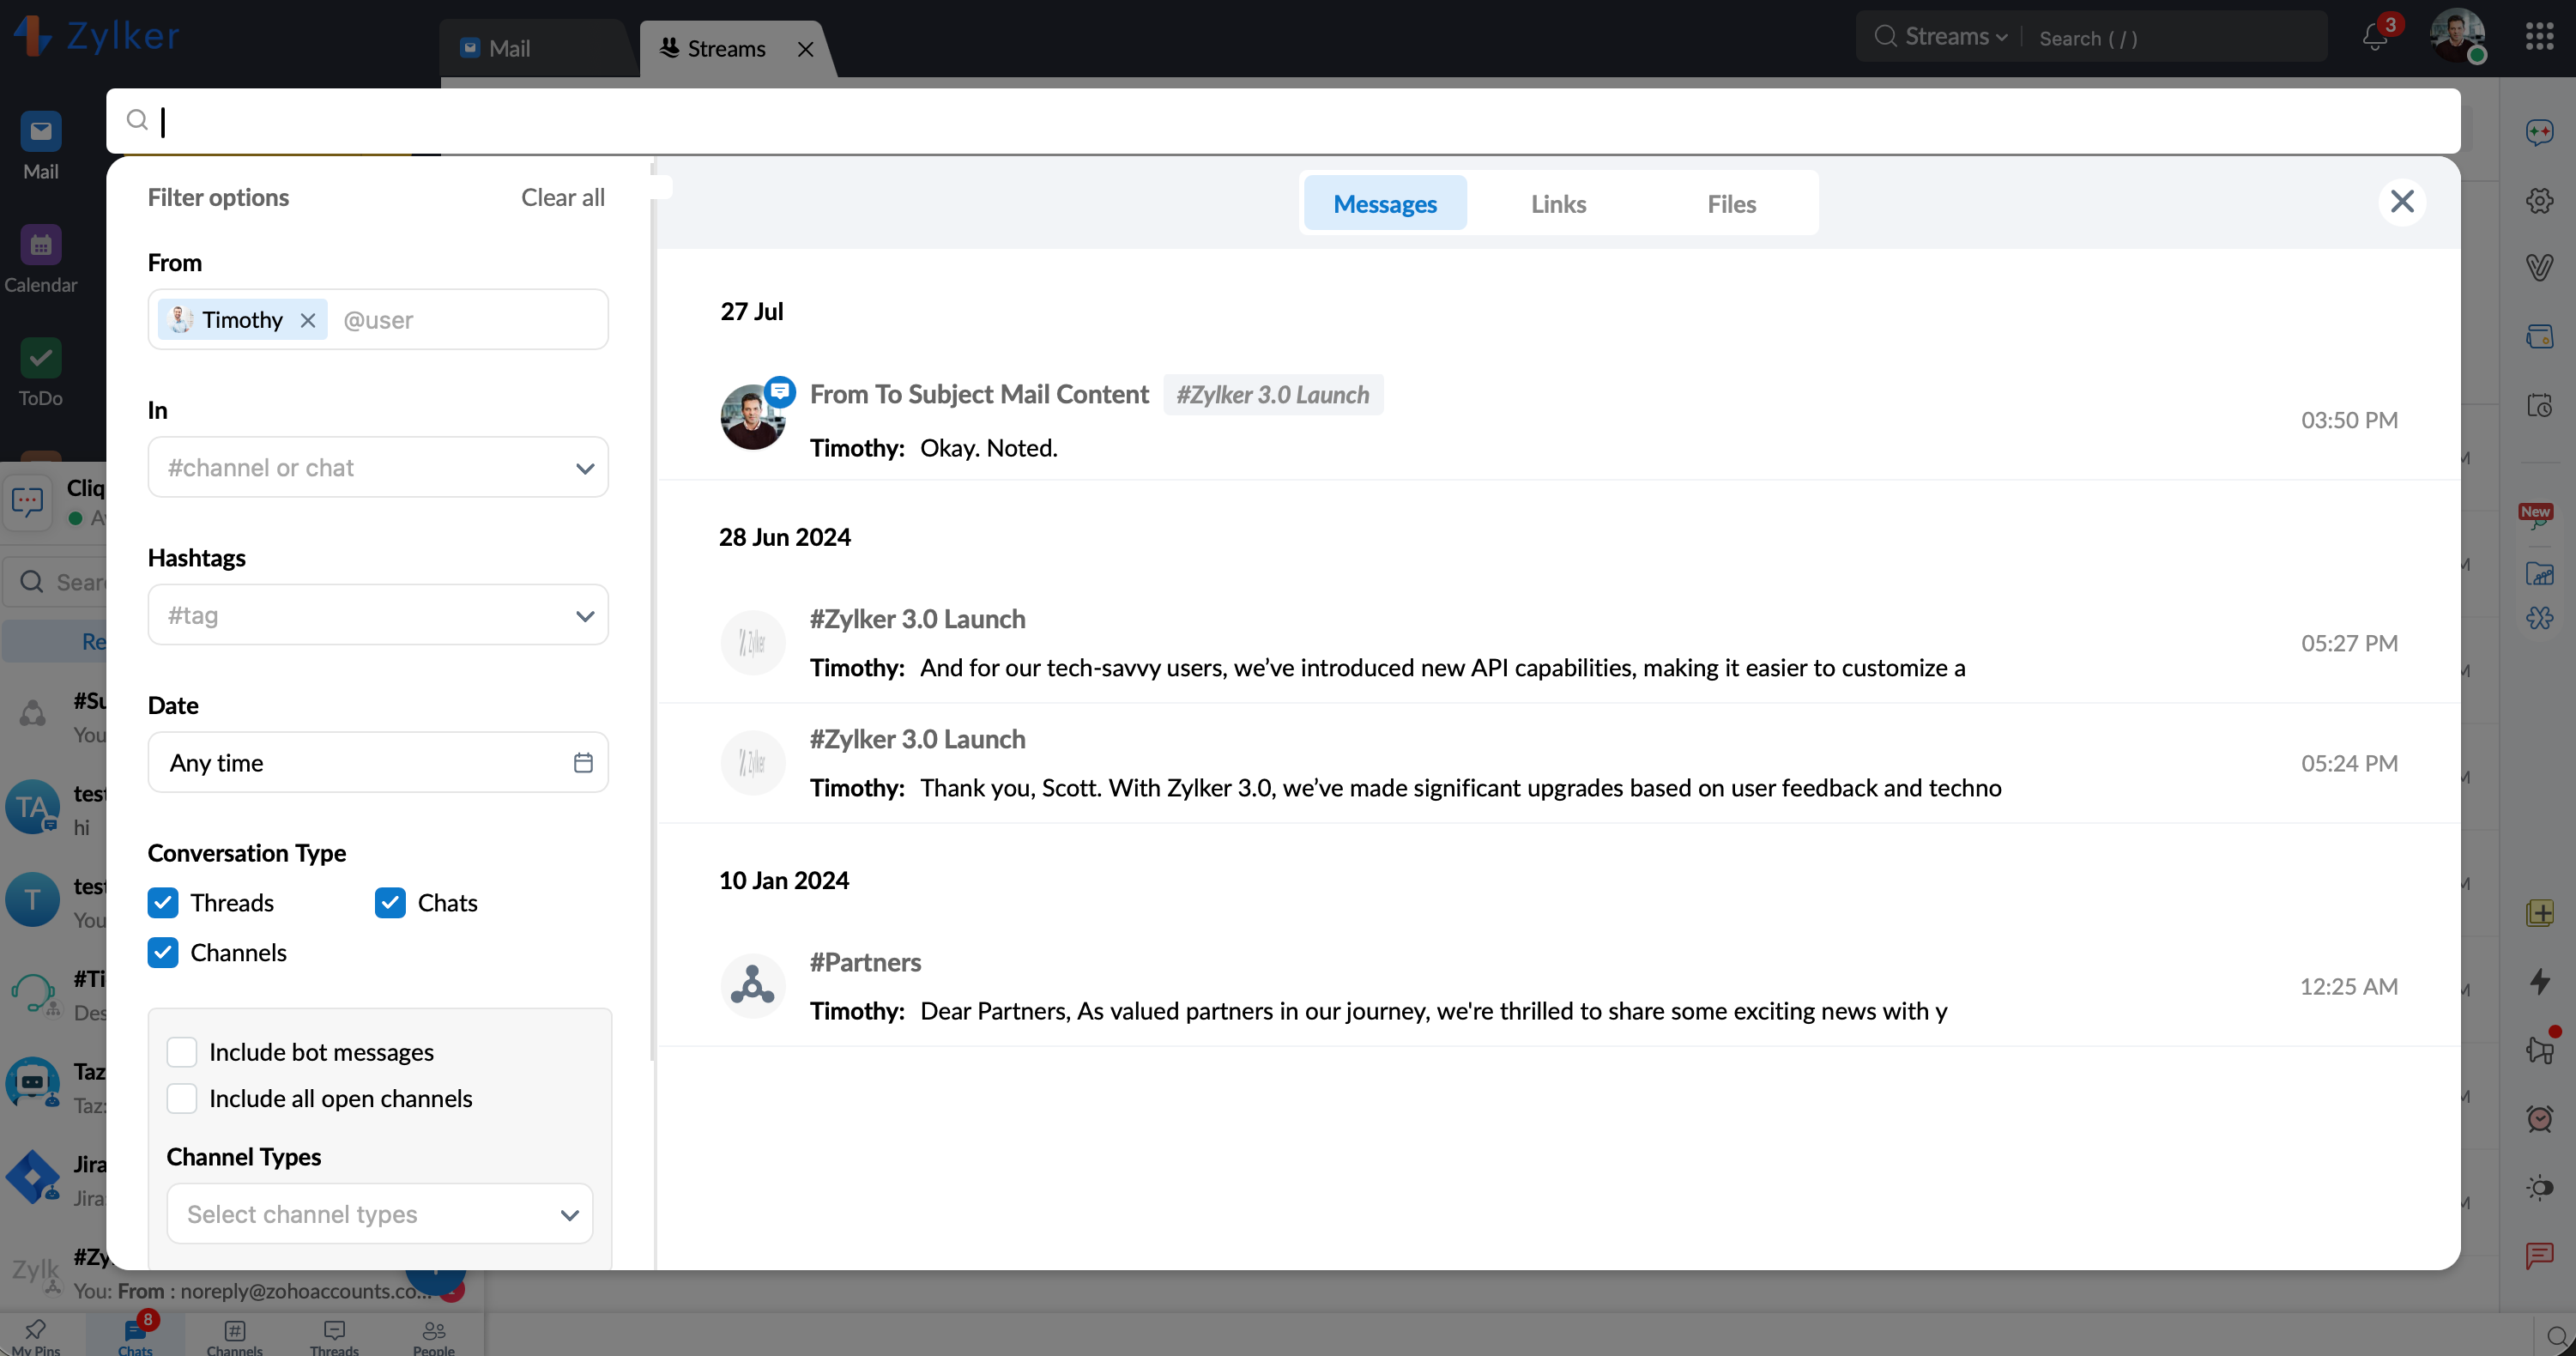Open the megaphone announcements icon
This screenshot has width=2576, height=1356.
tap(2539, 1049)
